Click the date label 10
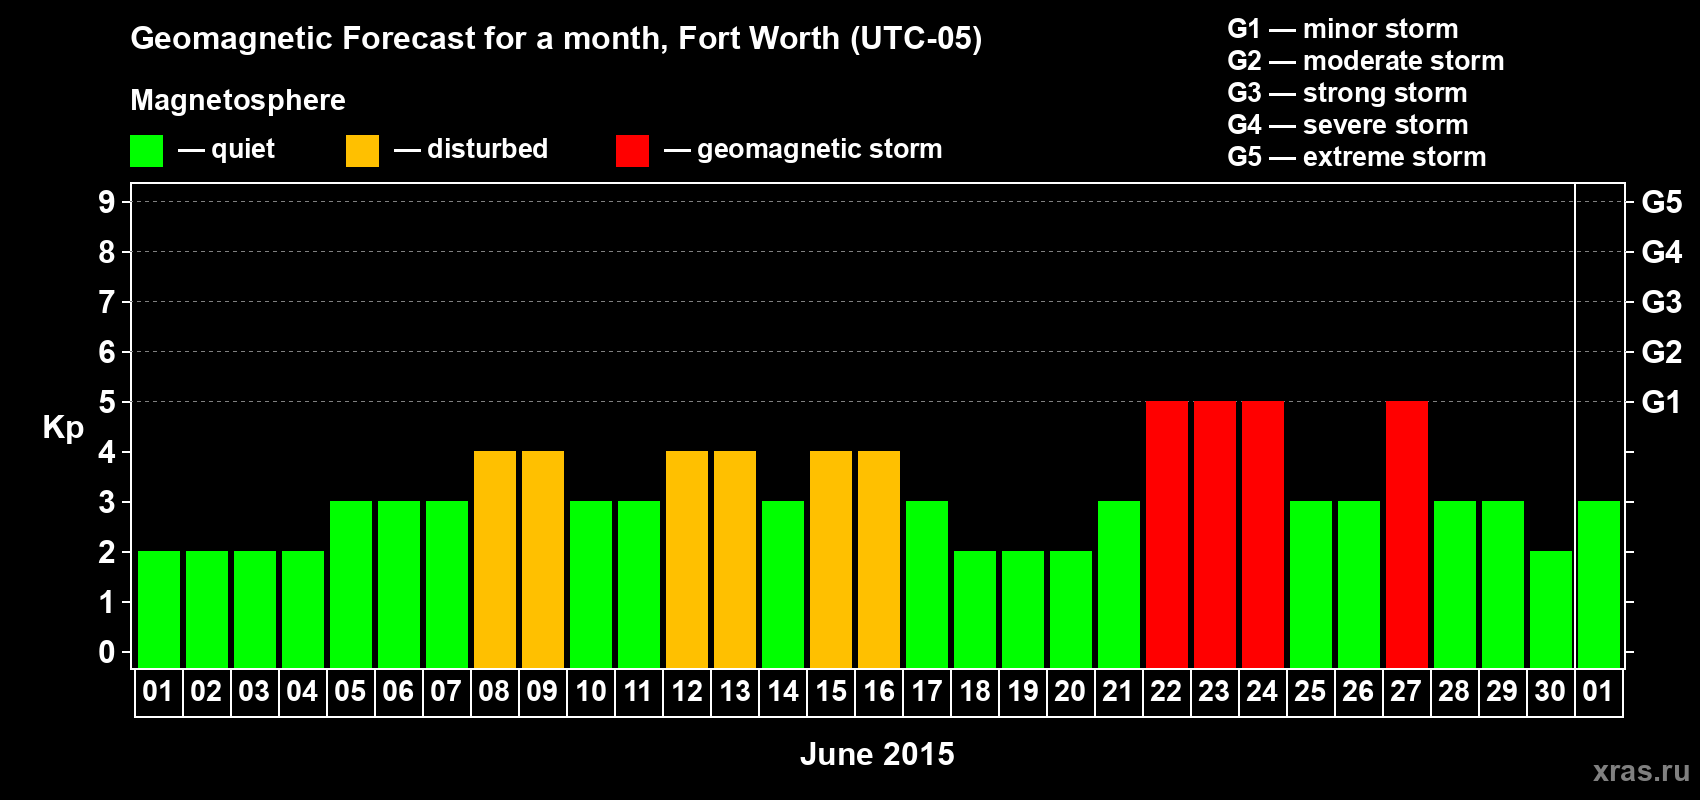The height and width of the screenshot is (800, 1700). (590, 691)
